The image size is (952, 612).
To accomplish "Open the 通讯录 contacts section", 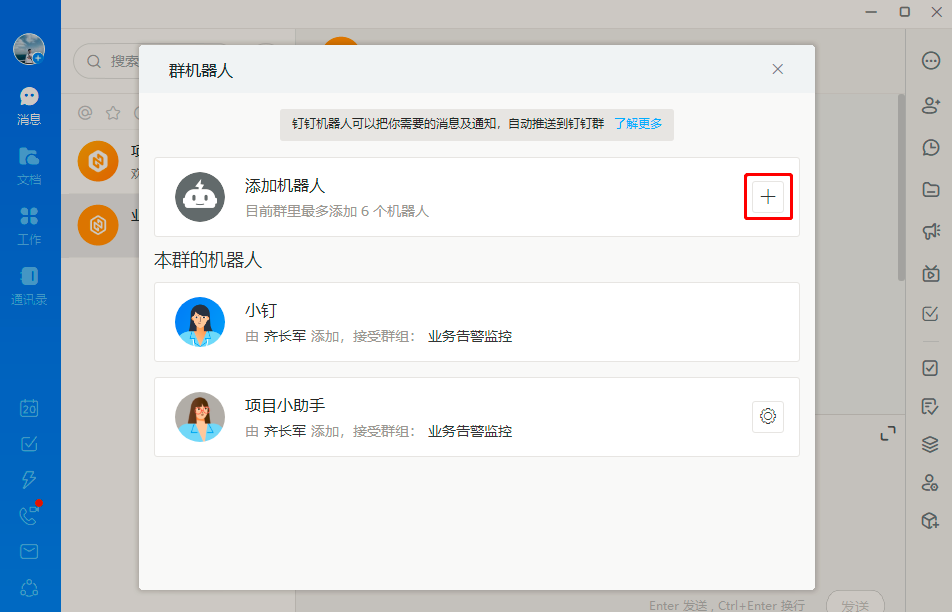I will click(29, 286).
